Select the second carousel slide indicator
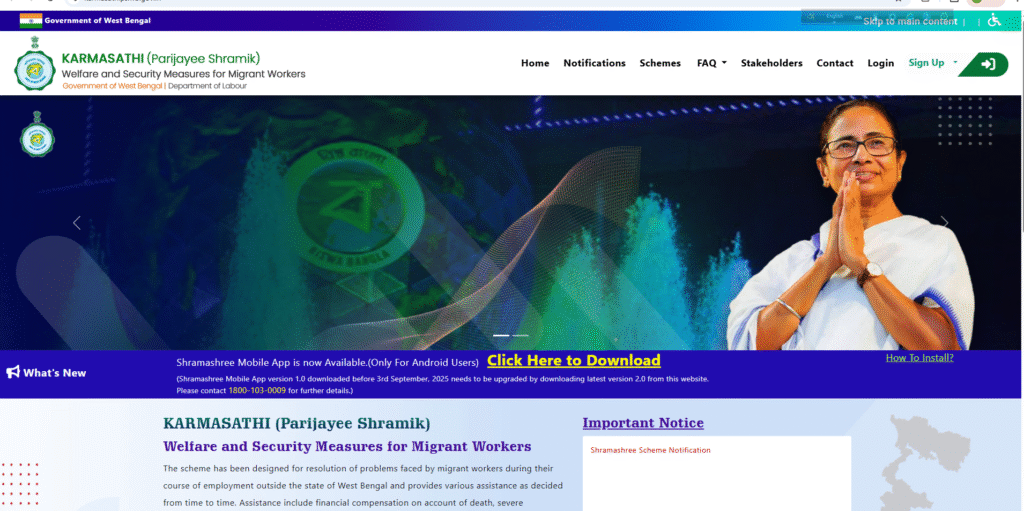The image size is (1024, 511). pyautogui.click(x=520, y=335)
